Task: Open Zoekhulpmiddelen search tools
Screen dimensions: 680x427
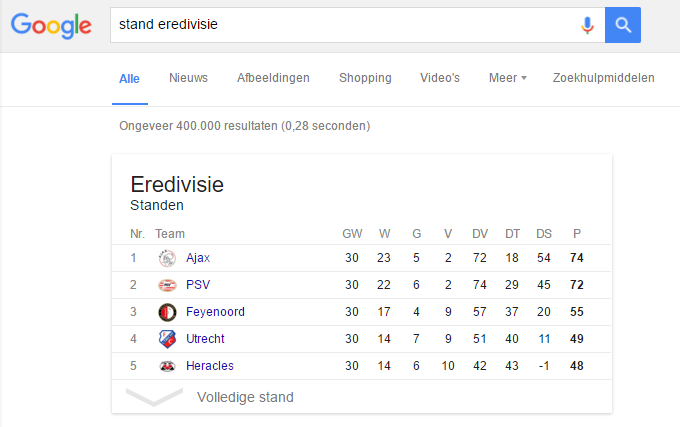Action: [x=603, y=78]
